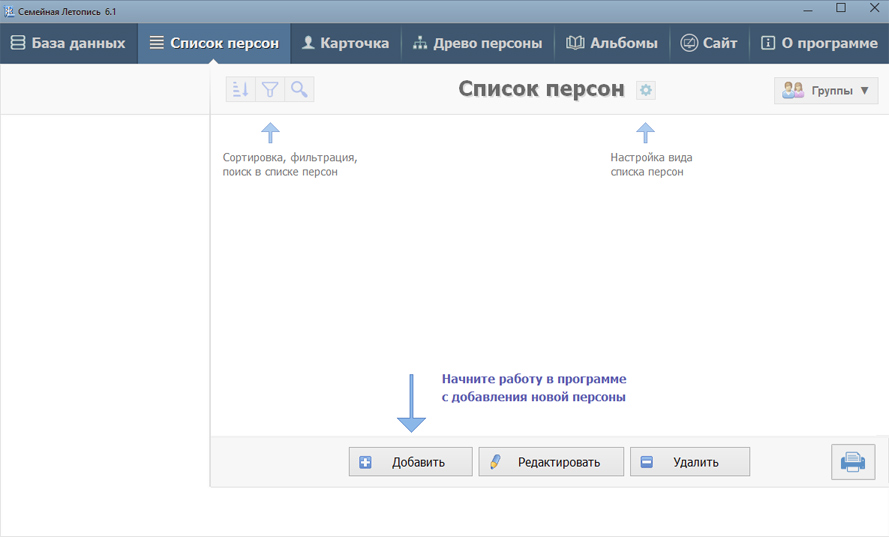Screen dimensions: 889x537
Task: Click the sort list icon
Action: pos(240,90)
